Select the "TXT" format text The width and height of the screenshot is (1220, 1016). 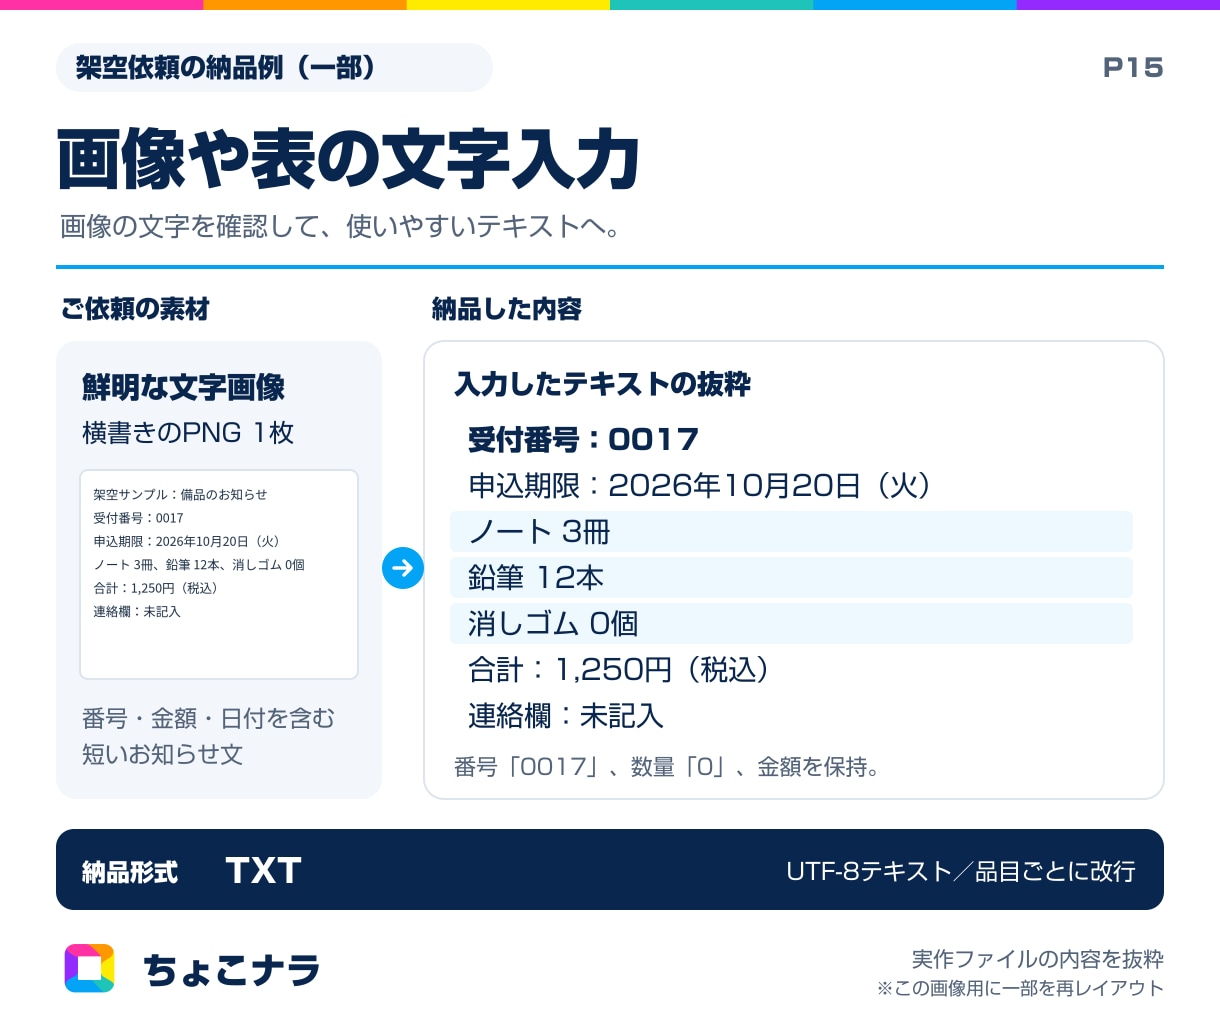pos(264,871)
